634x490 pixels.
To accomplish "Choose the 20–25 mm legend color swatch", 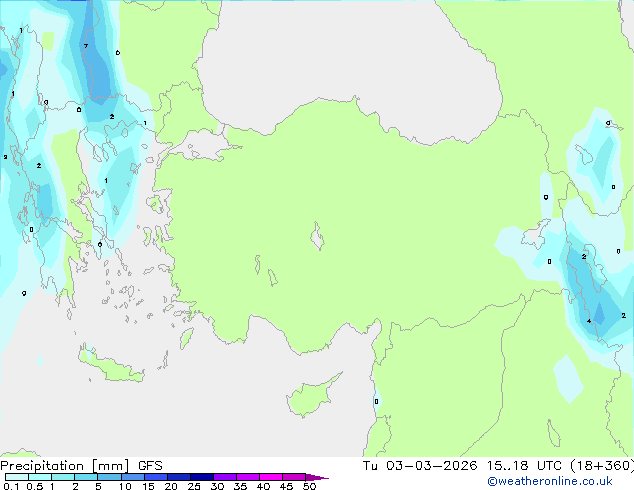I will [178, 477].
